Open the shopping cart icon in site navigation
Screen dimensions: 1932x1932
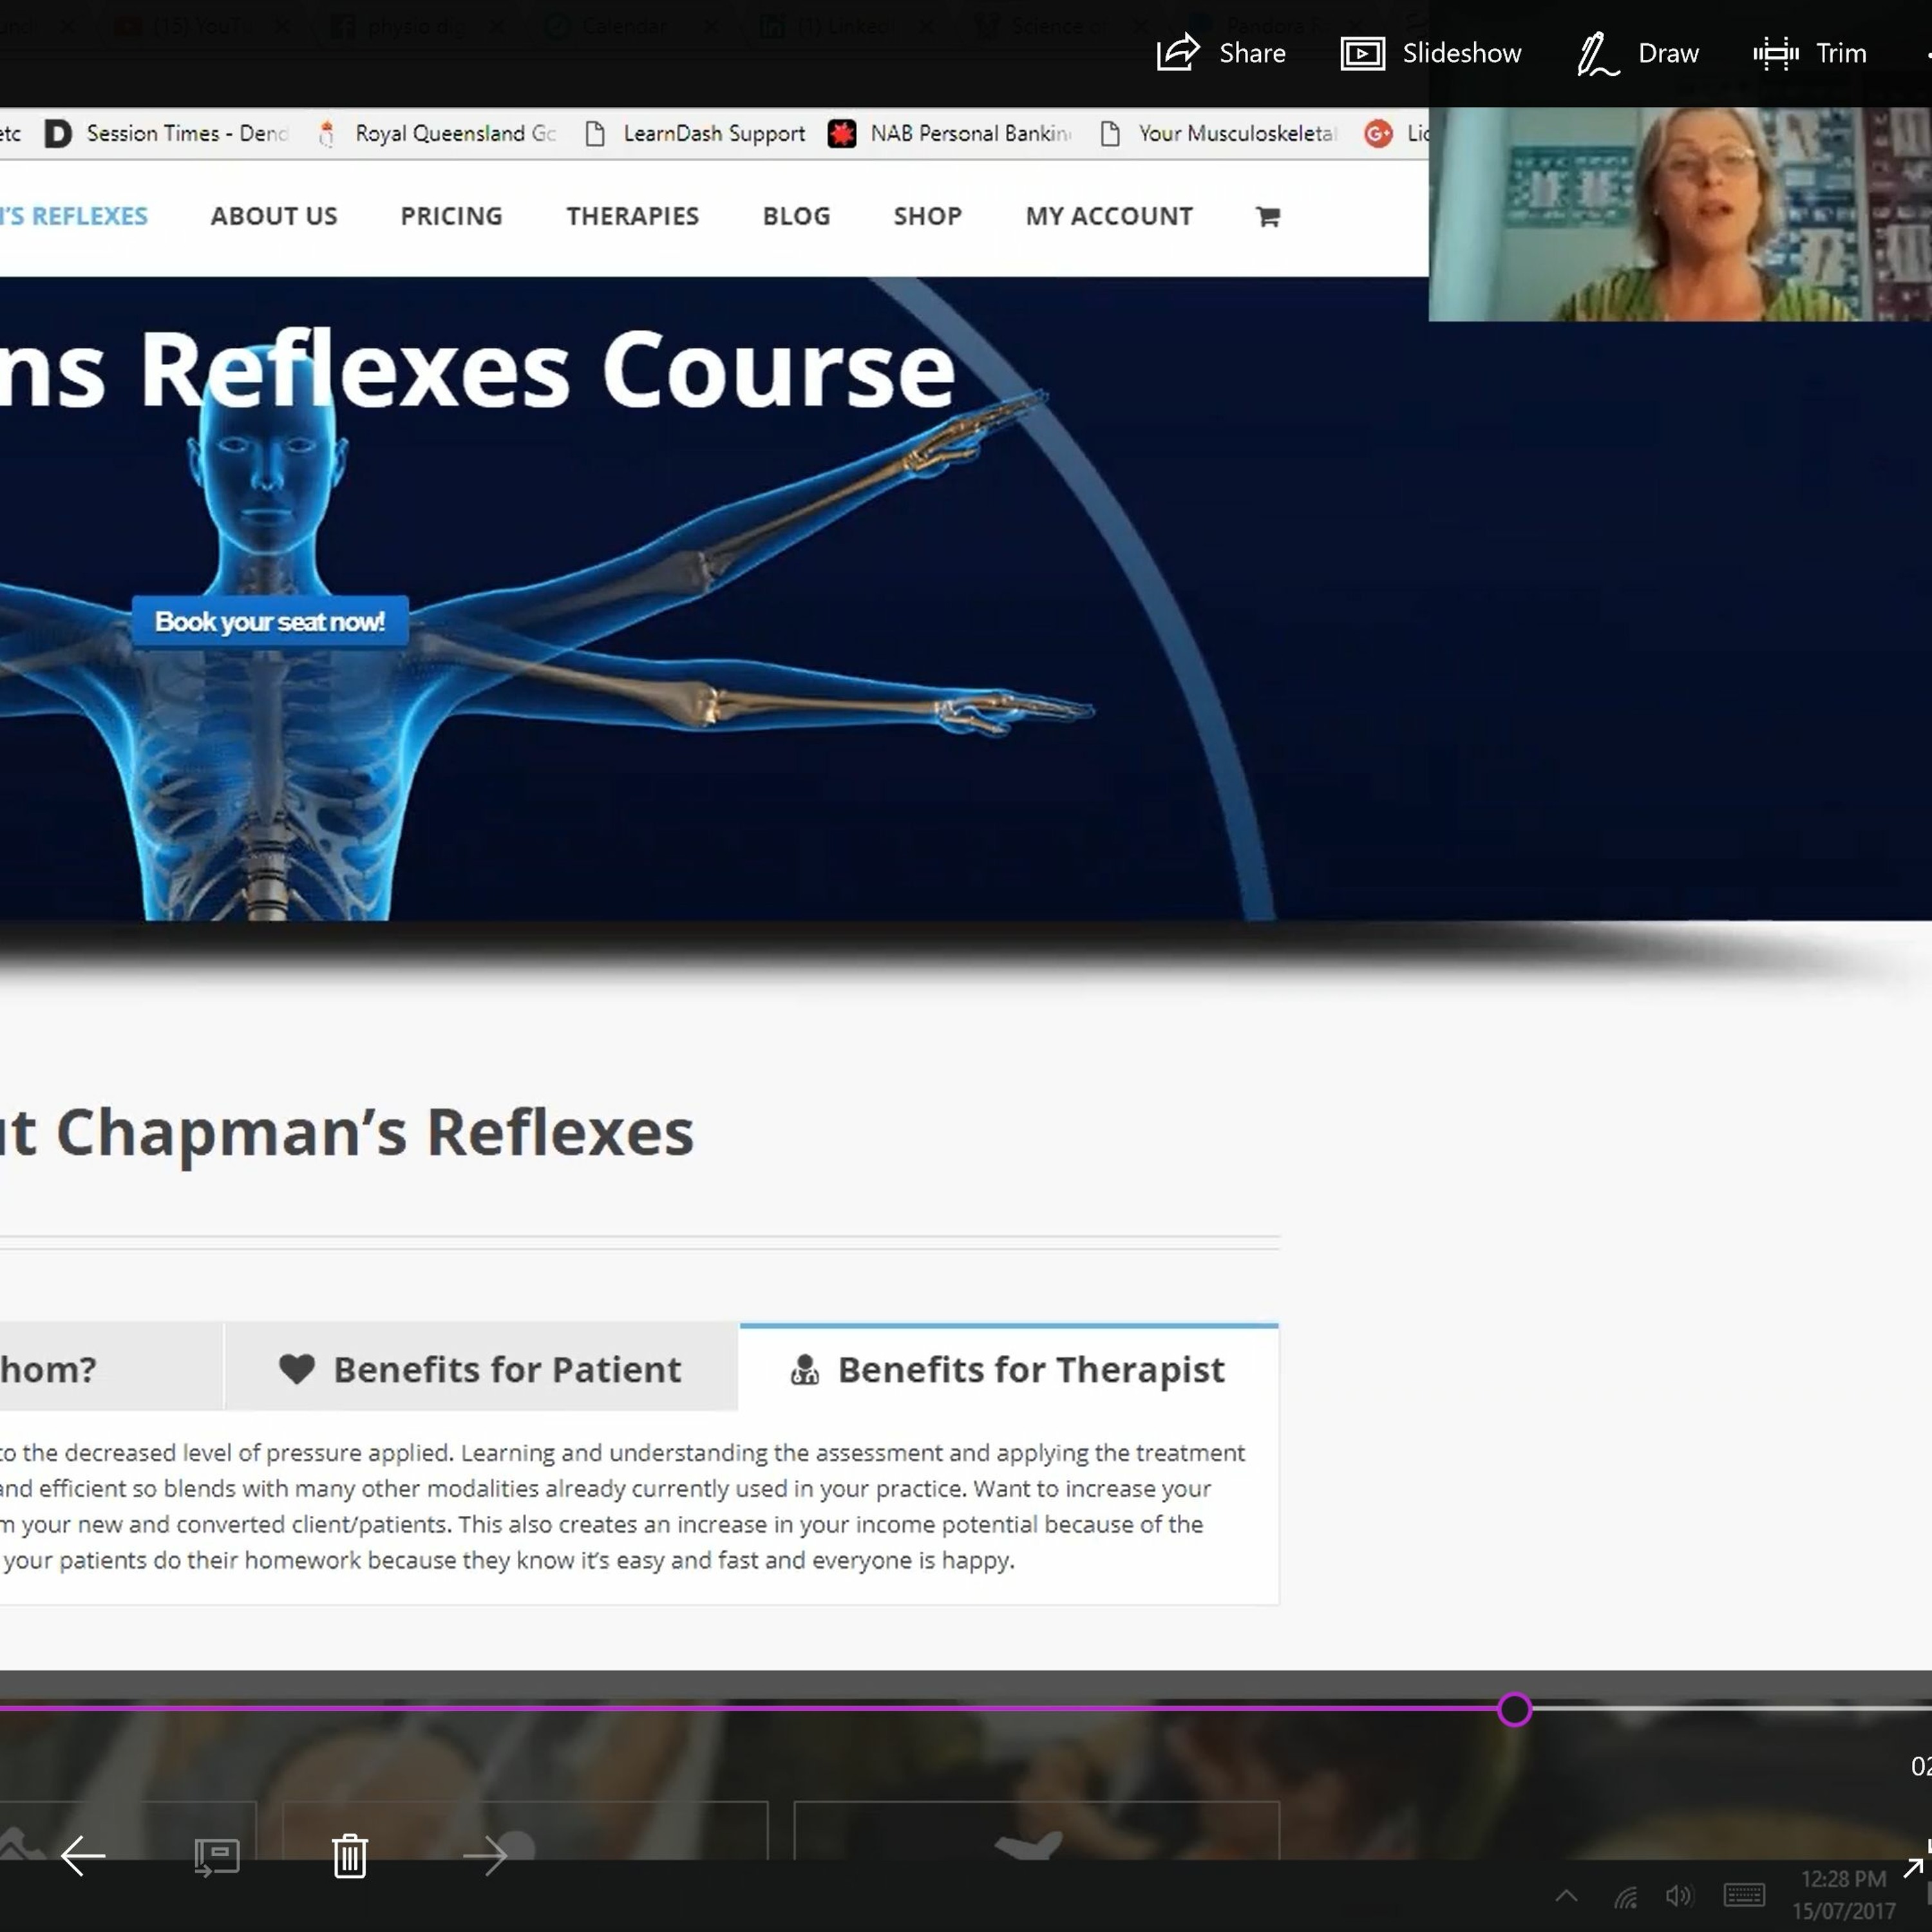[x=1268, y=216]
